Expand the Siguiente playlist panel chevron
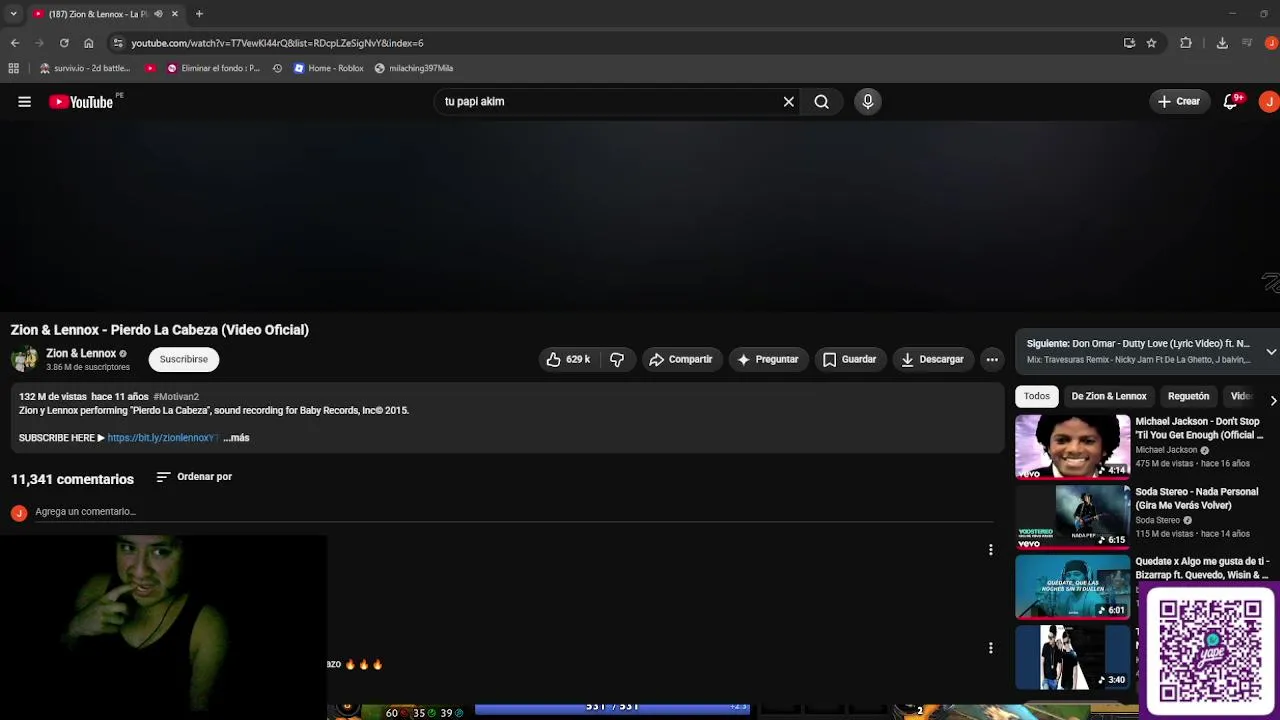 tap(1271, 352)
